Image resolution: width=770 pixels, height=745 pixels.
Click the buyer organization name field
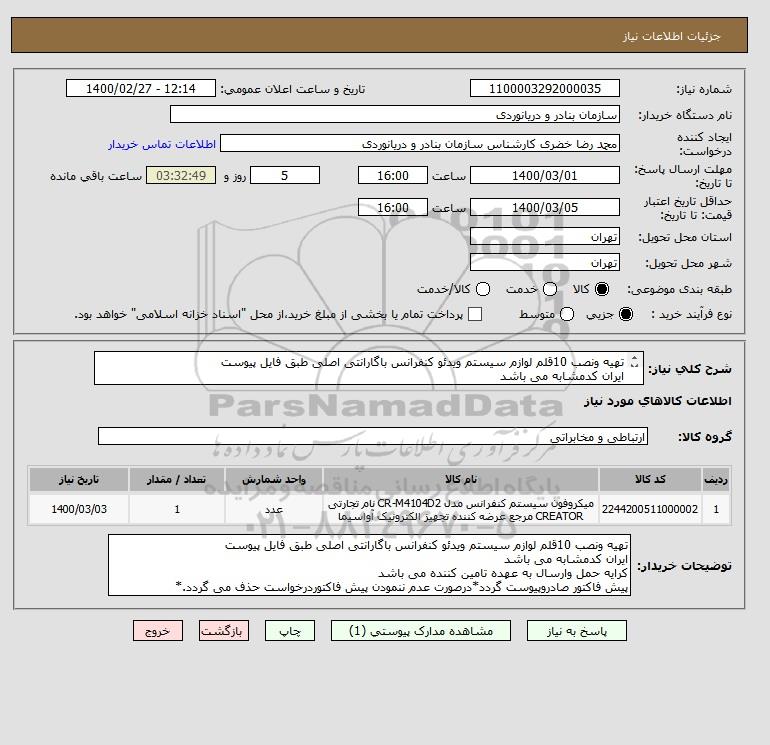(395, 114)
